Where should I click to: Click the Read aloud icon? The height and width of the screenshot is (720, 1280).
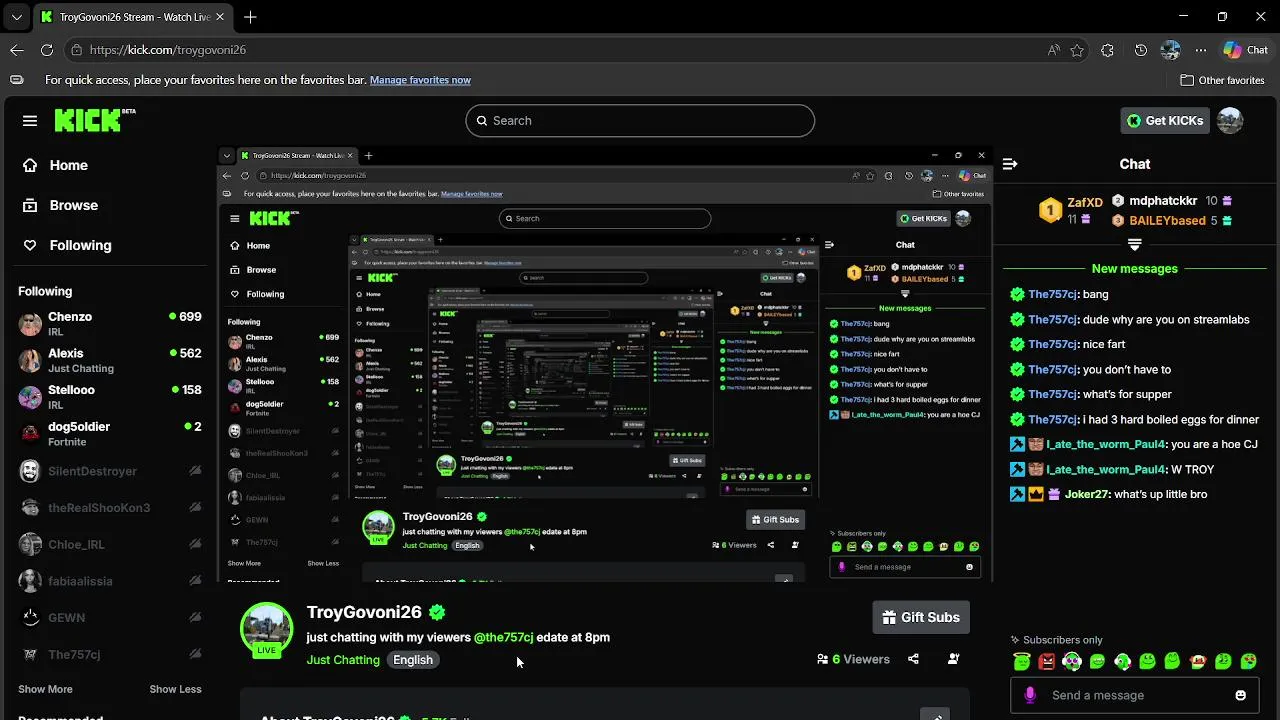(x=1054, y=50)
